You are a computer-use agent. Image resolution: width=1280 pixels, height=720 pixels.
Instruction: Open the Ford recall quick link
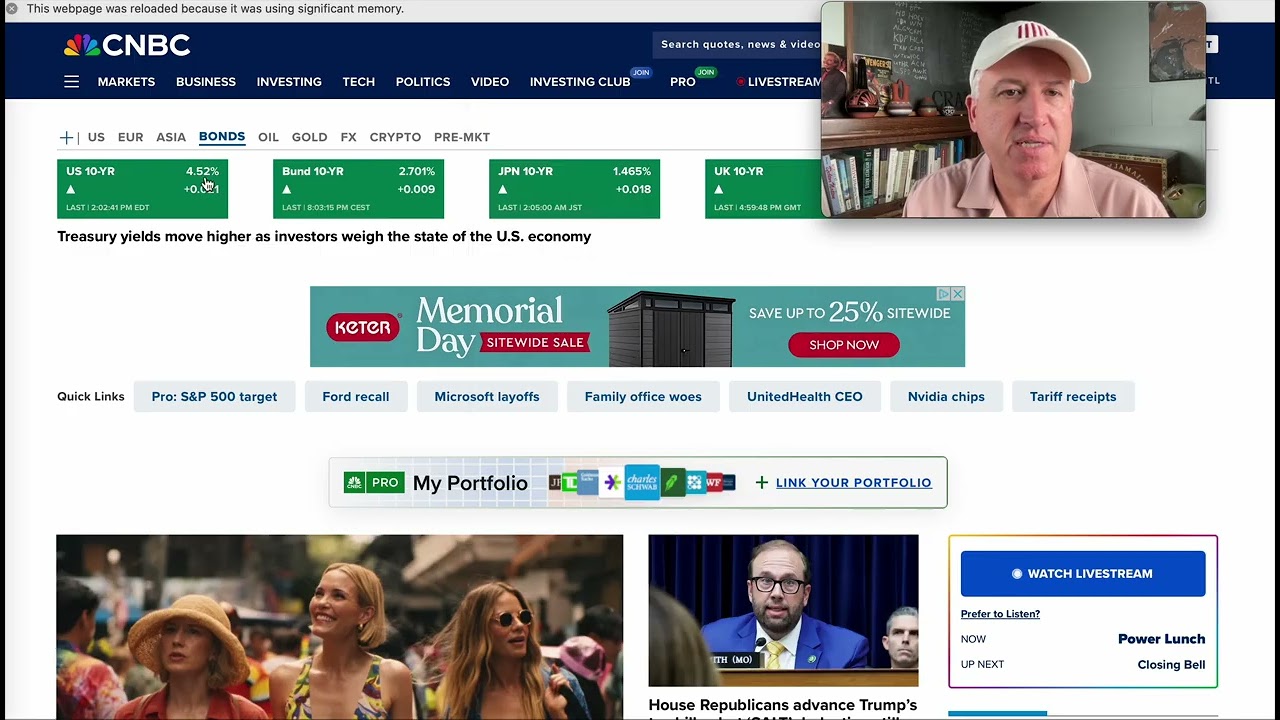pyautogui.click(x=355, y=397)
